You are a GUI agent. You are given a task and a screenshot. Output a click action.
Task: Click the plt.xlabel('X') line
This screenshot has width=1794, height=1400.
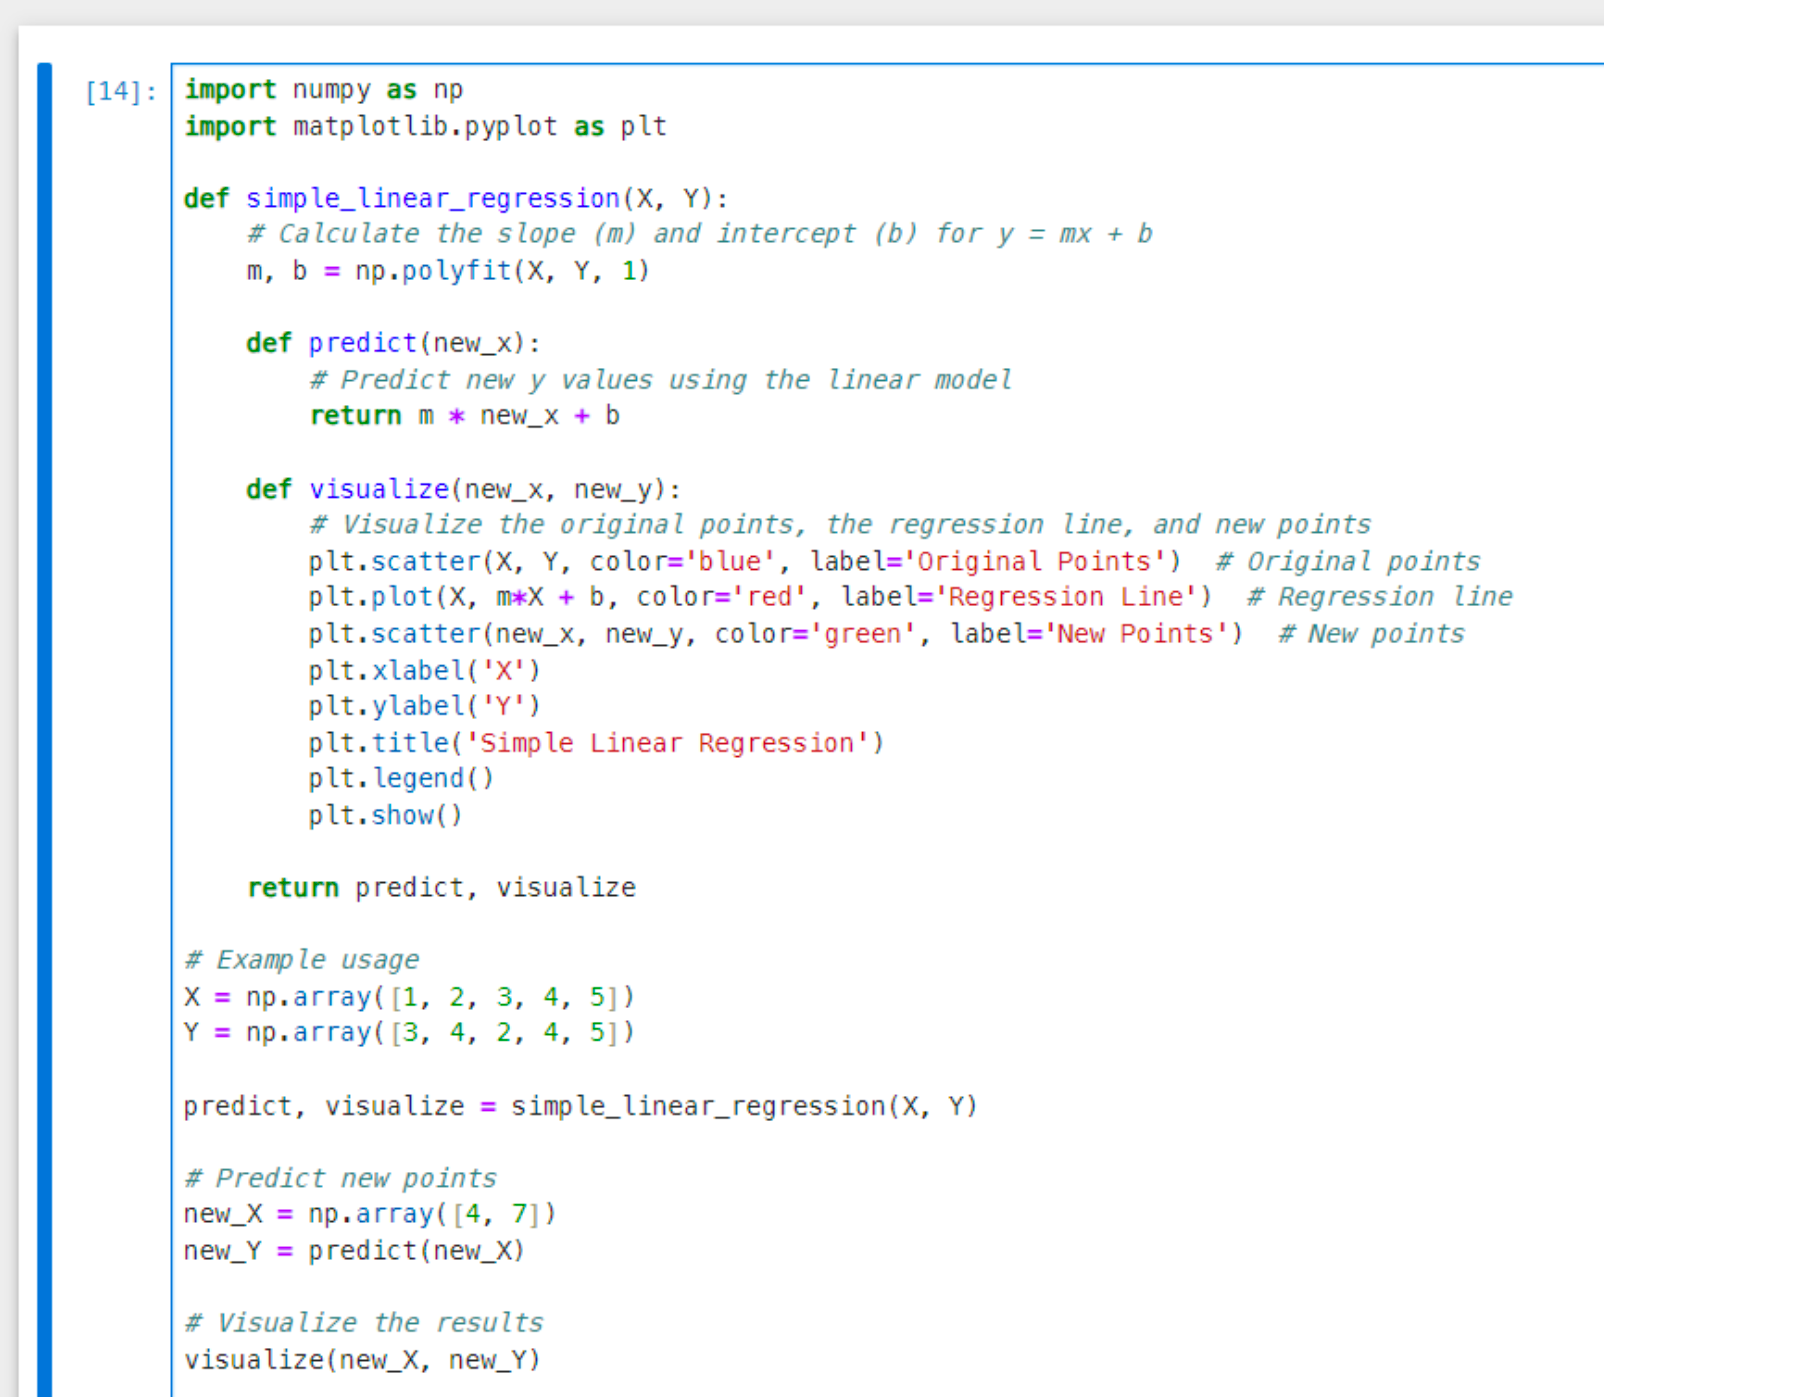coord(424,670)
